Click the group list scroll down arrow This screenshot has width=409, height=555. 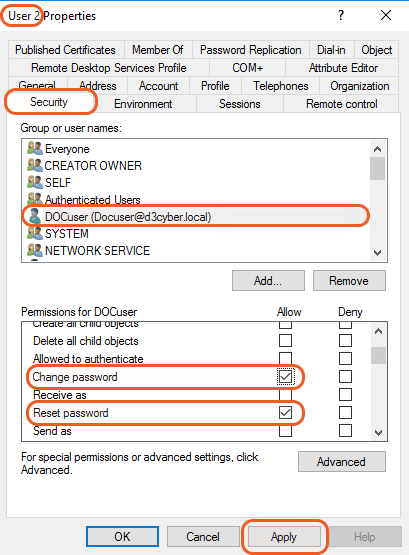378,253
